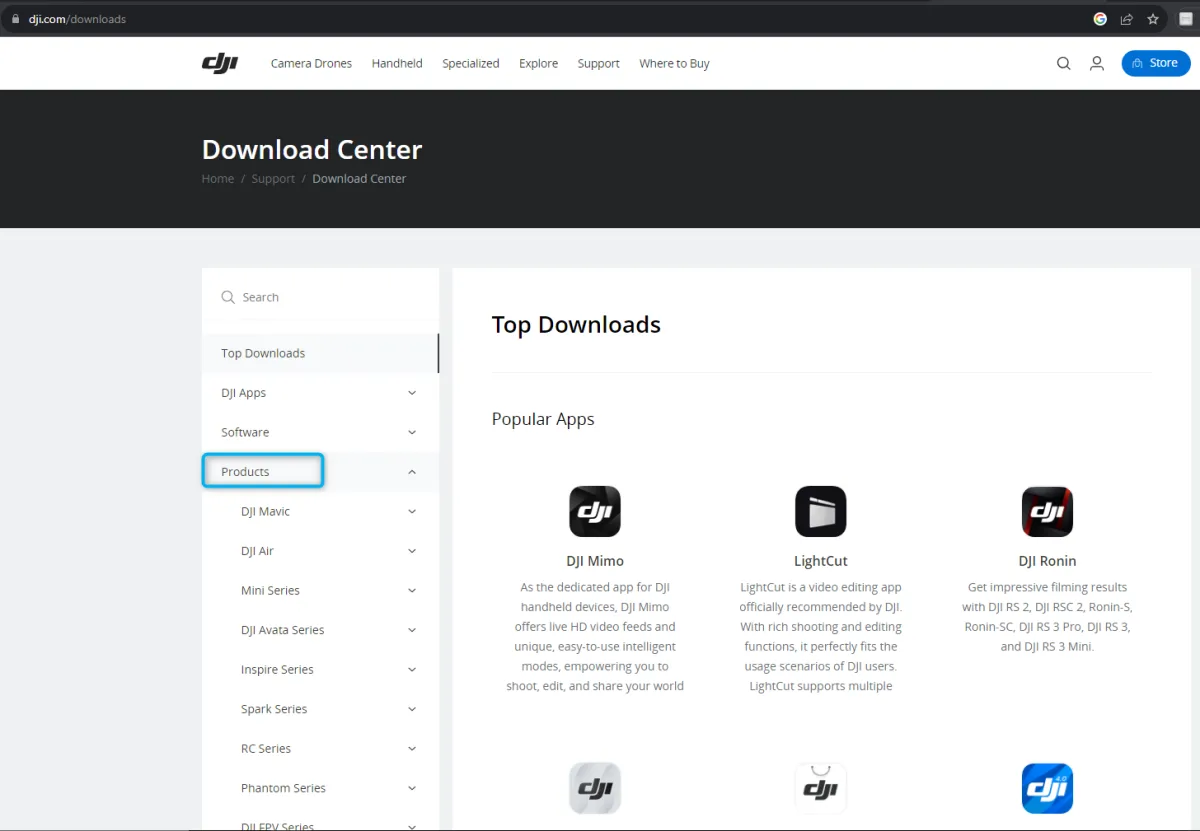This screenshot has width=1200, height=831.
Task: Open the Where to Buy menu
Action: [674, 63]
